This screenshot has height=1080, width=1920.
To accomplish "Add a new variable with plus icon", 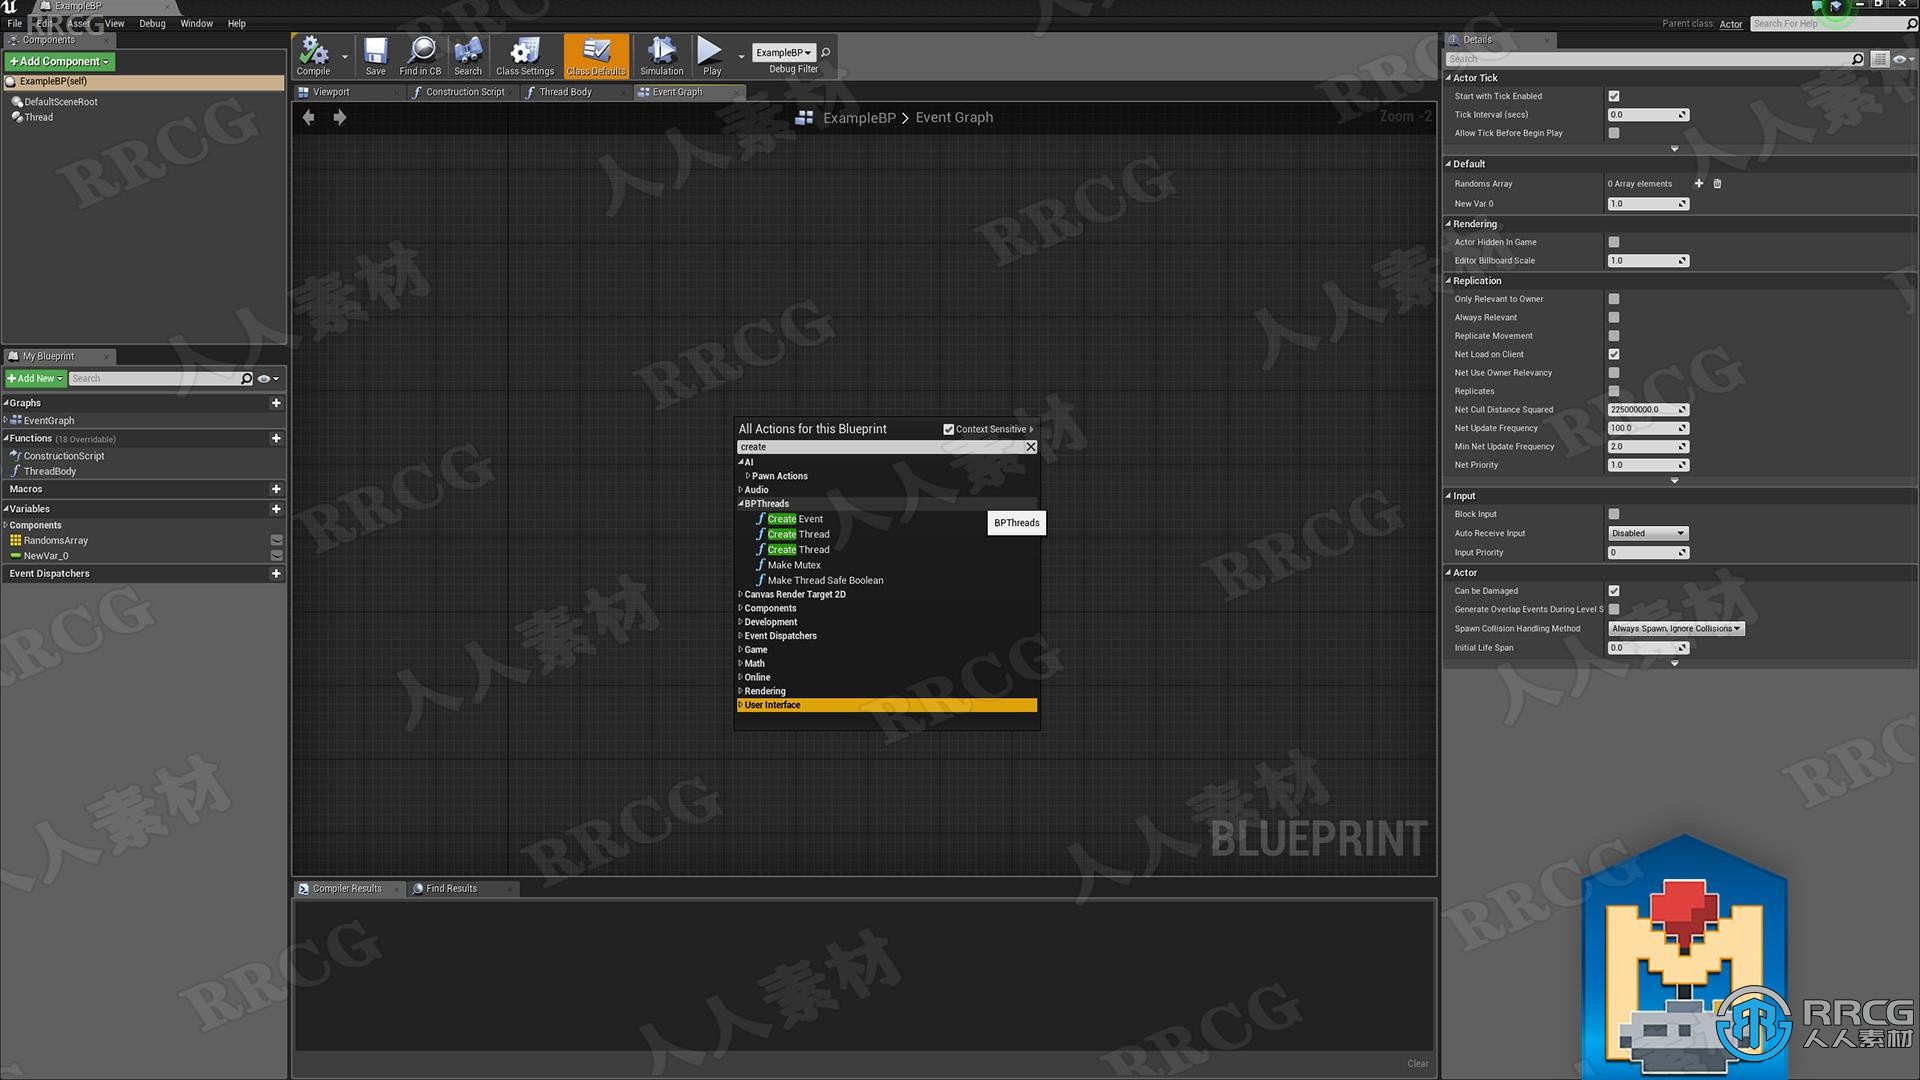I will 276,509.
